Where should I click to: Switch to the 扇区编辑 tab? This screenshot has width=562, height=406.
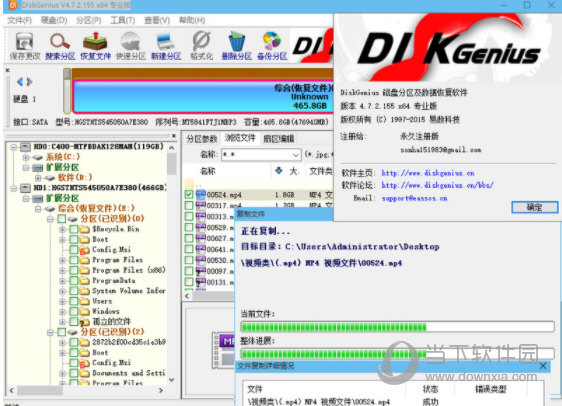tap(278, 139)
